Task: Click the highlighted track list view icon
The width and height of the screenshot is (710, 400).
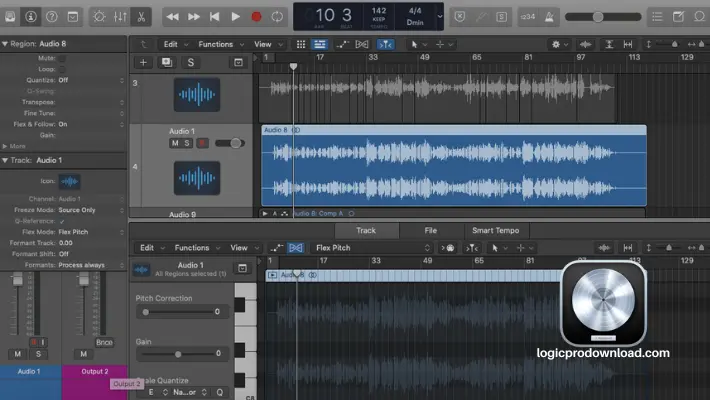Action: pyautogui.click(x=320, y=44)
